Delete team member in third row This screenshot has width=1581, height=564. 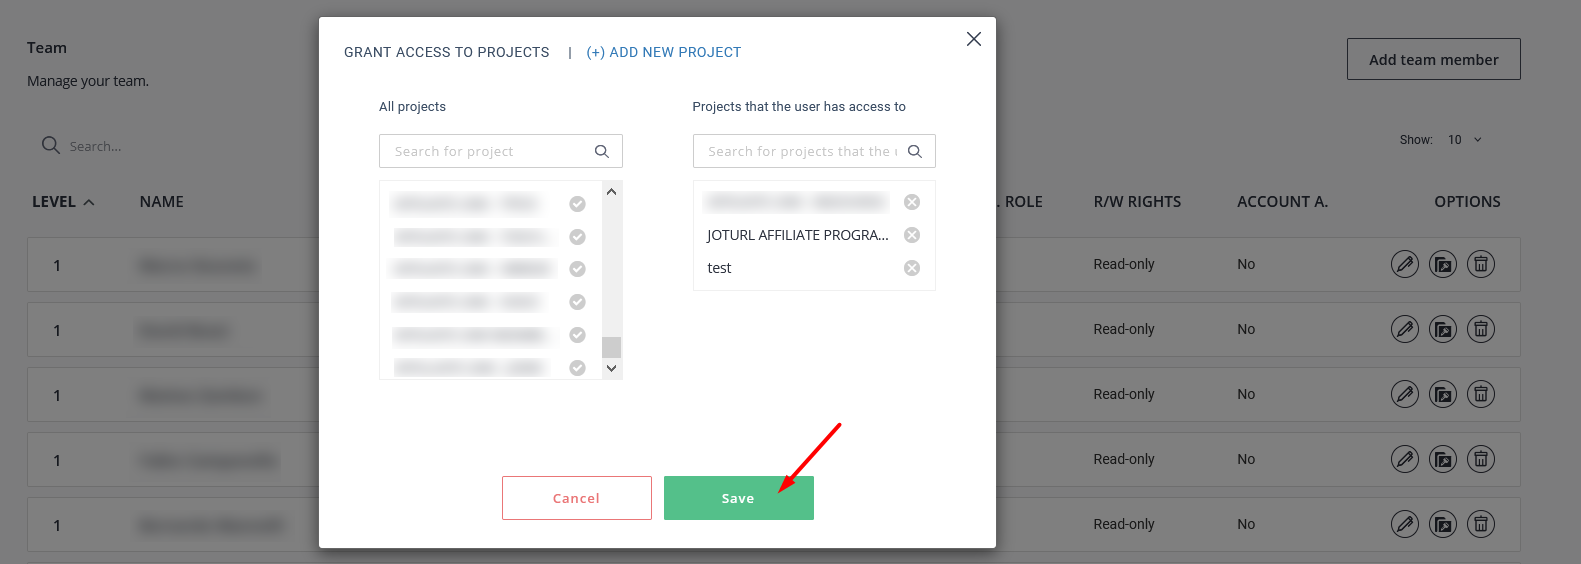(x=1481, y=394)
